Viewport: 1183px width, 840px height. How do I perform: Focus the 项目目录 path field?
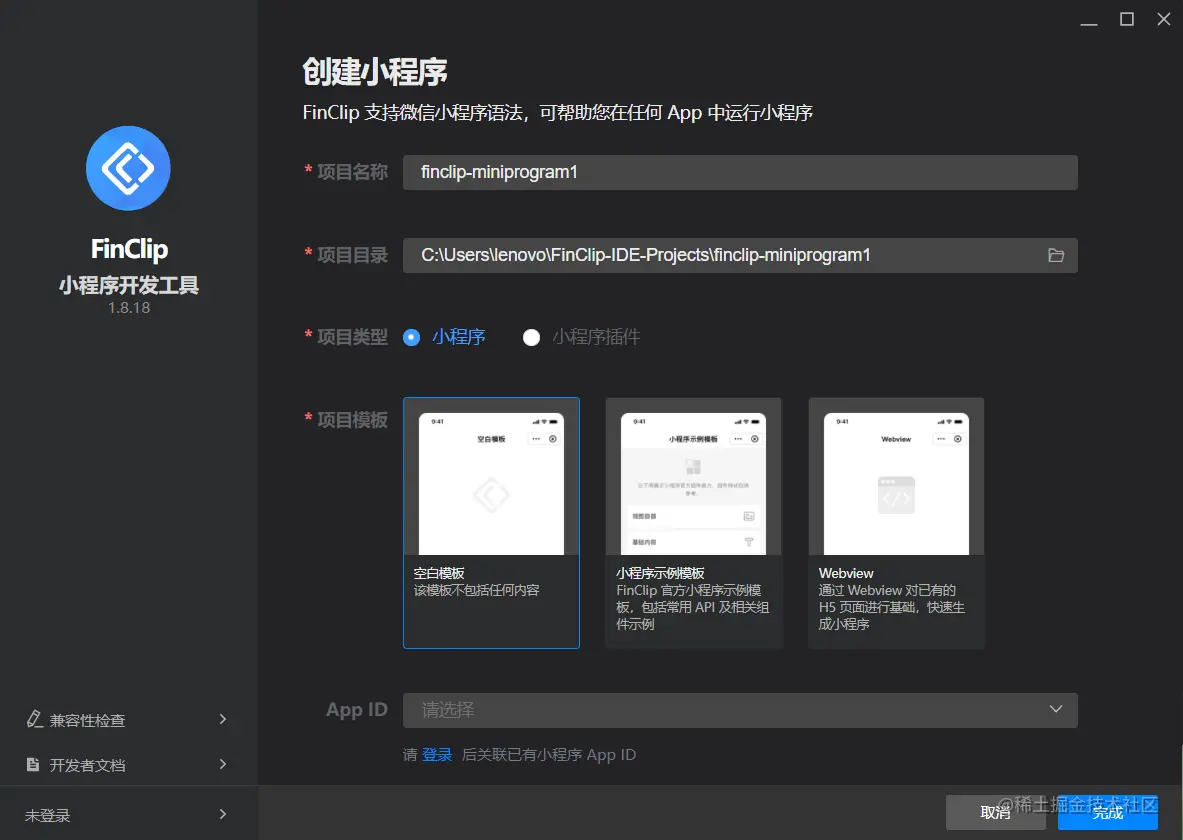pyautogui.click(x=740, y=256)
